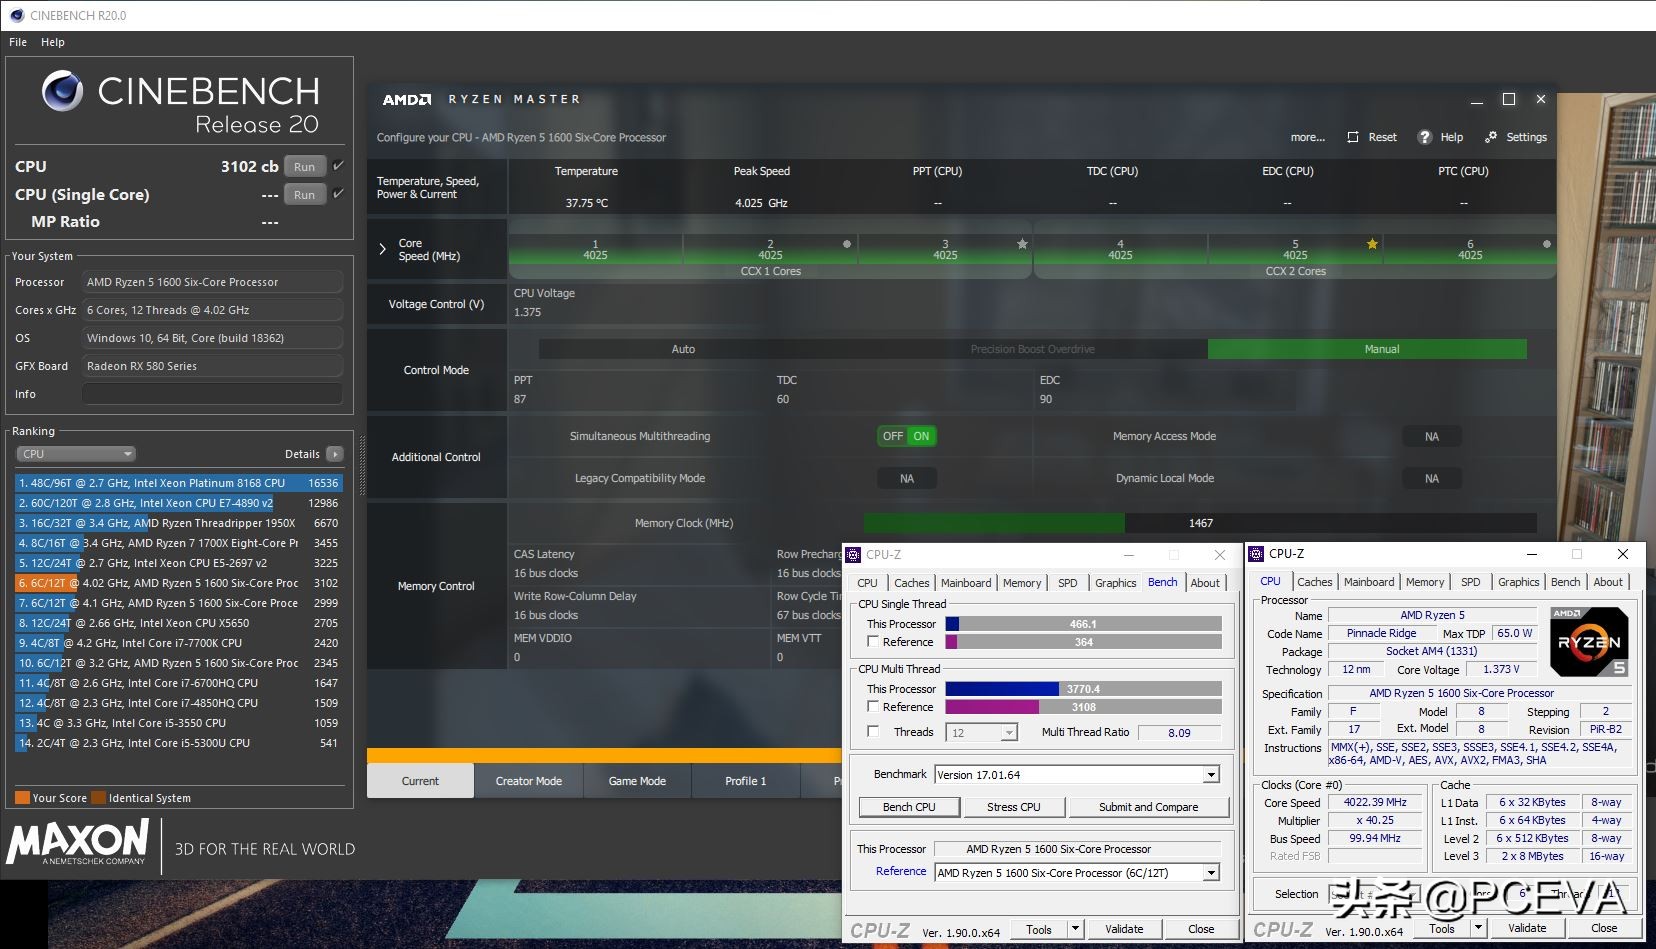The height and width of the screenshot is (949, 1656).
Task: Open the Benchmark version dropdown
Action: coord(1211,775)
